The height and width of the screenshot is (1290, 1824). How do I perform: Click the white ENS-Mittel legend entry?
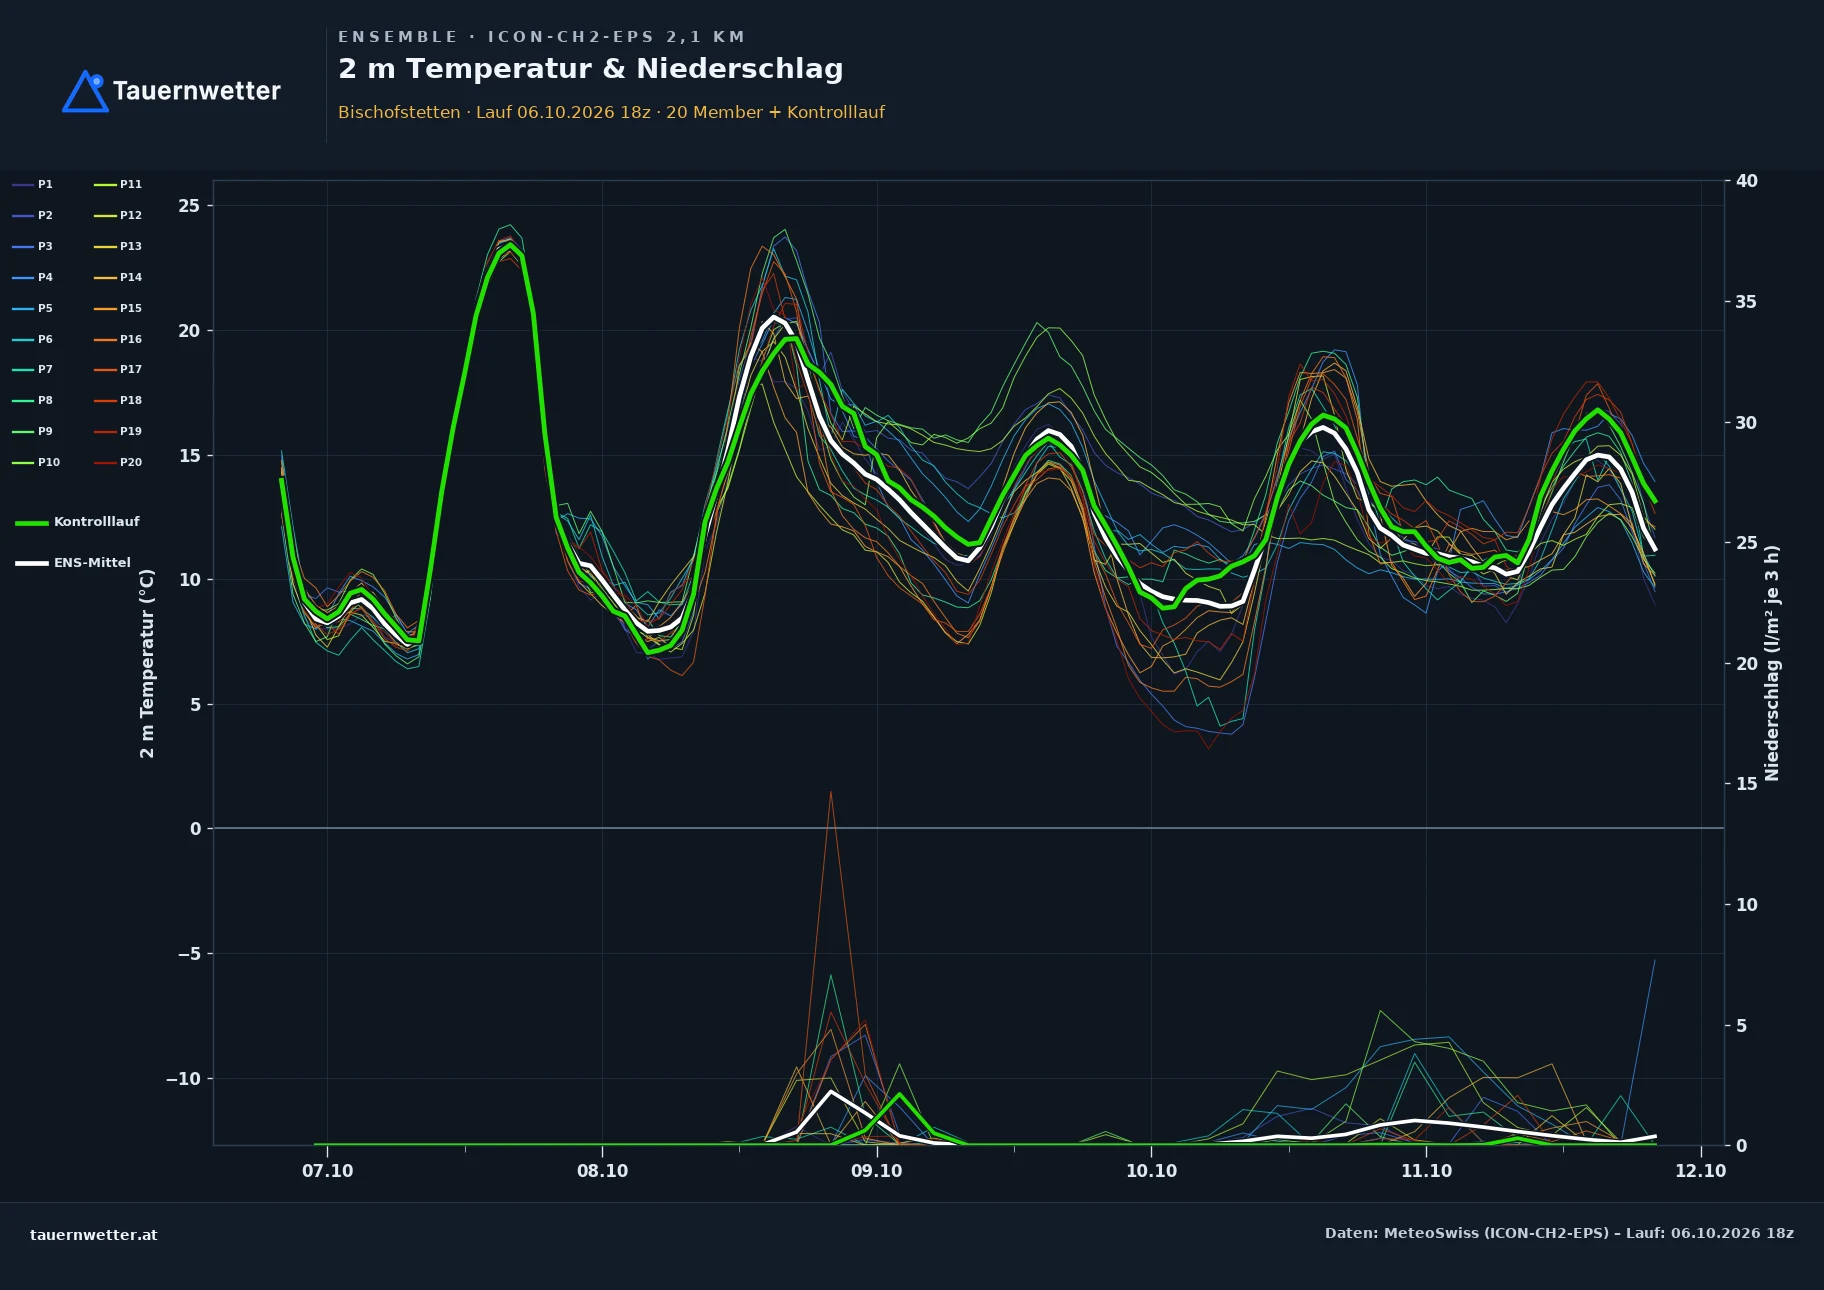click(73, 563)
